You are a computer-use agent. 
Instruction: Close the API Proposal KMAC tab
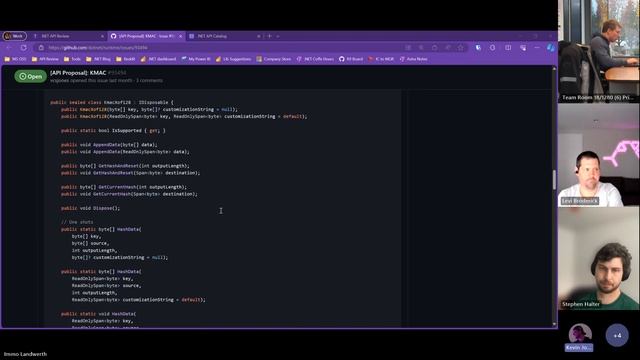(180, 36)
